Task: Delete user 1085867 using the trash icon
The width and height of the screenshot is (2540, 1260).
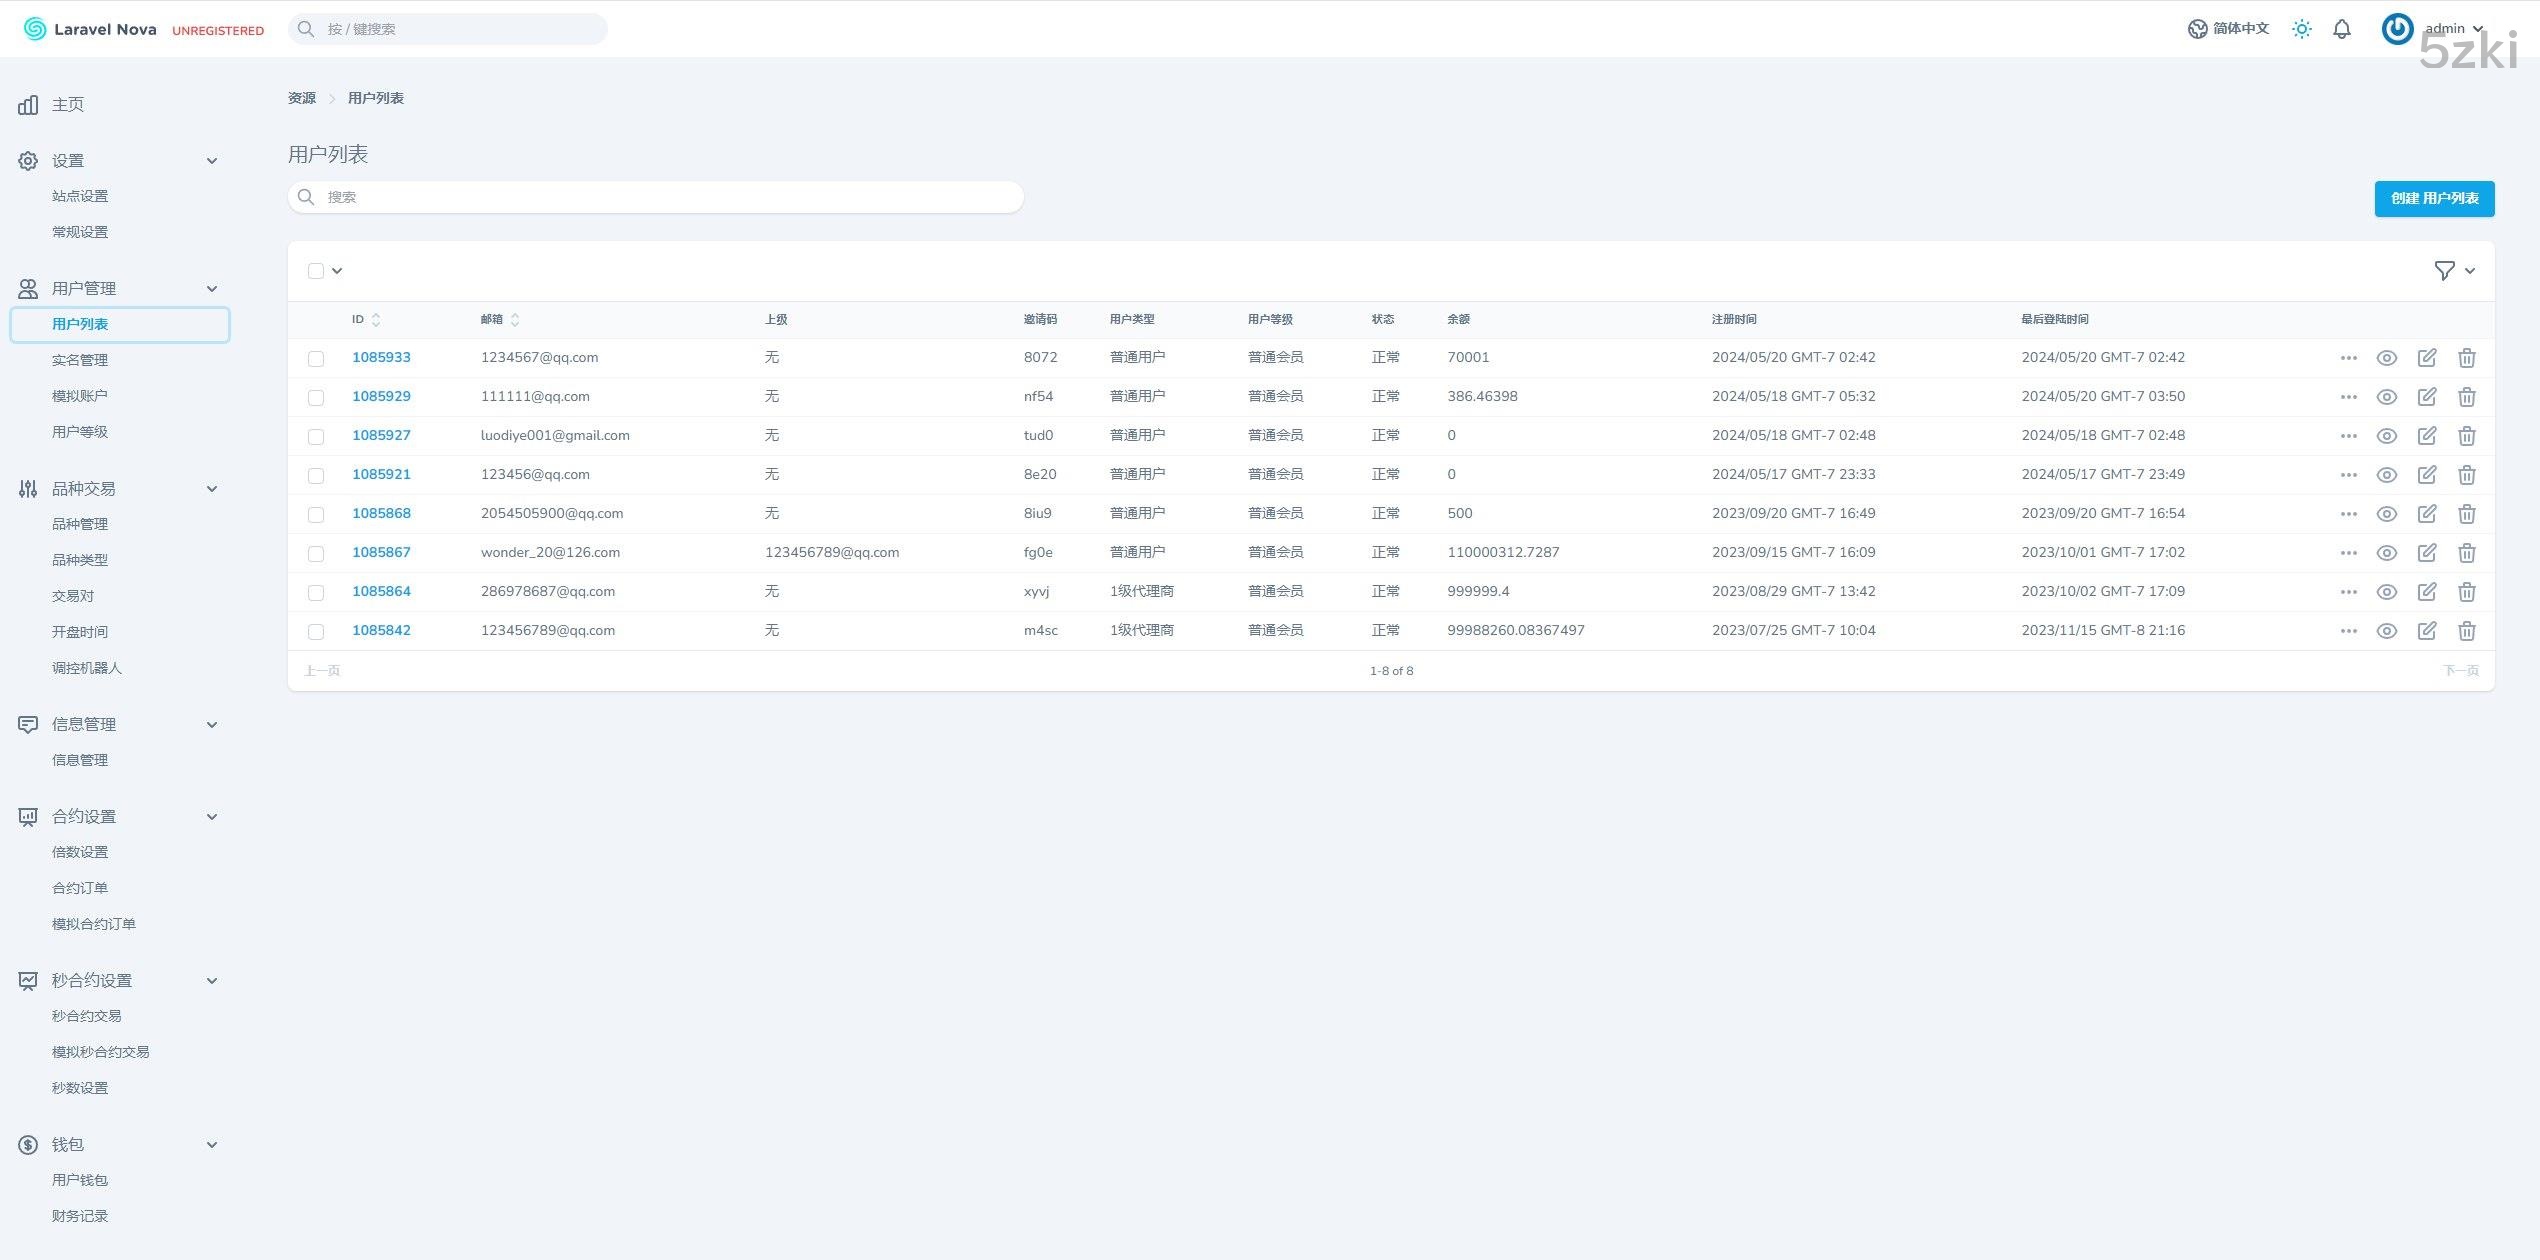Action: click(x=2467, y=553)
